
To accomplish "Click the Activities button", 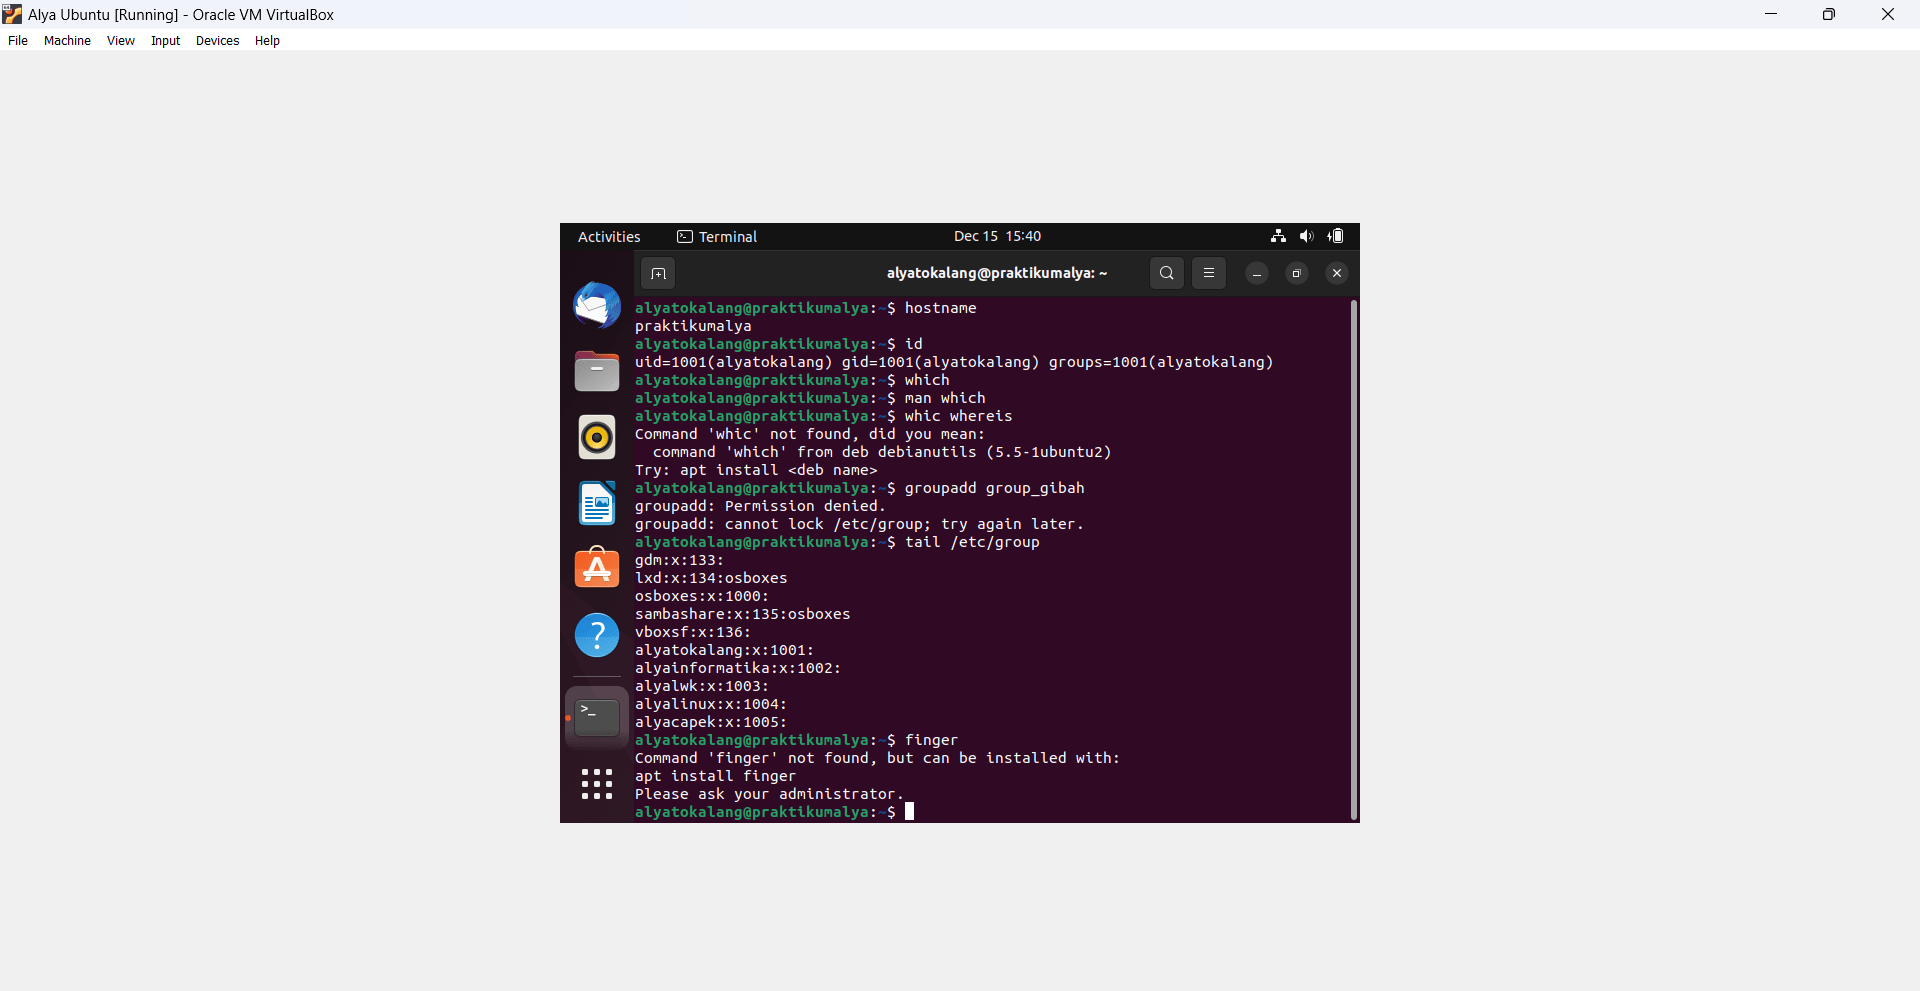I will tap(609, 237).
